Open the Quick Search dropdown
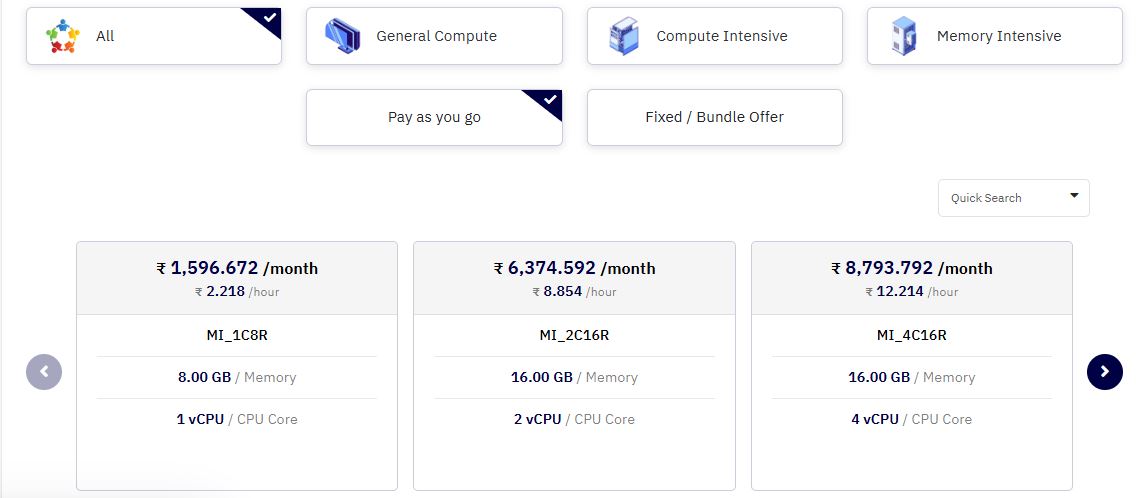This screenshot has height=498, width=1136. click(1014, 198)
